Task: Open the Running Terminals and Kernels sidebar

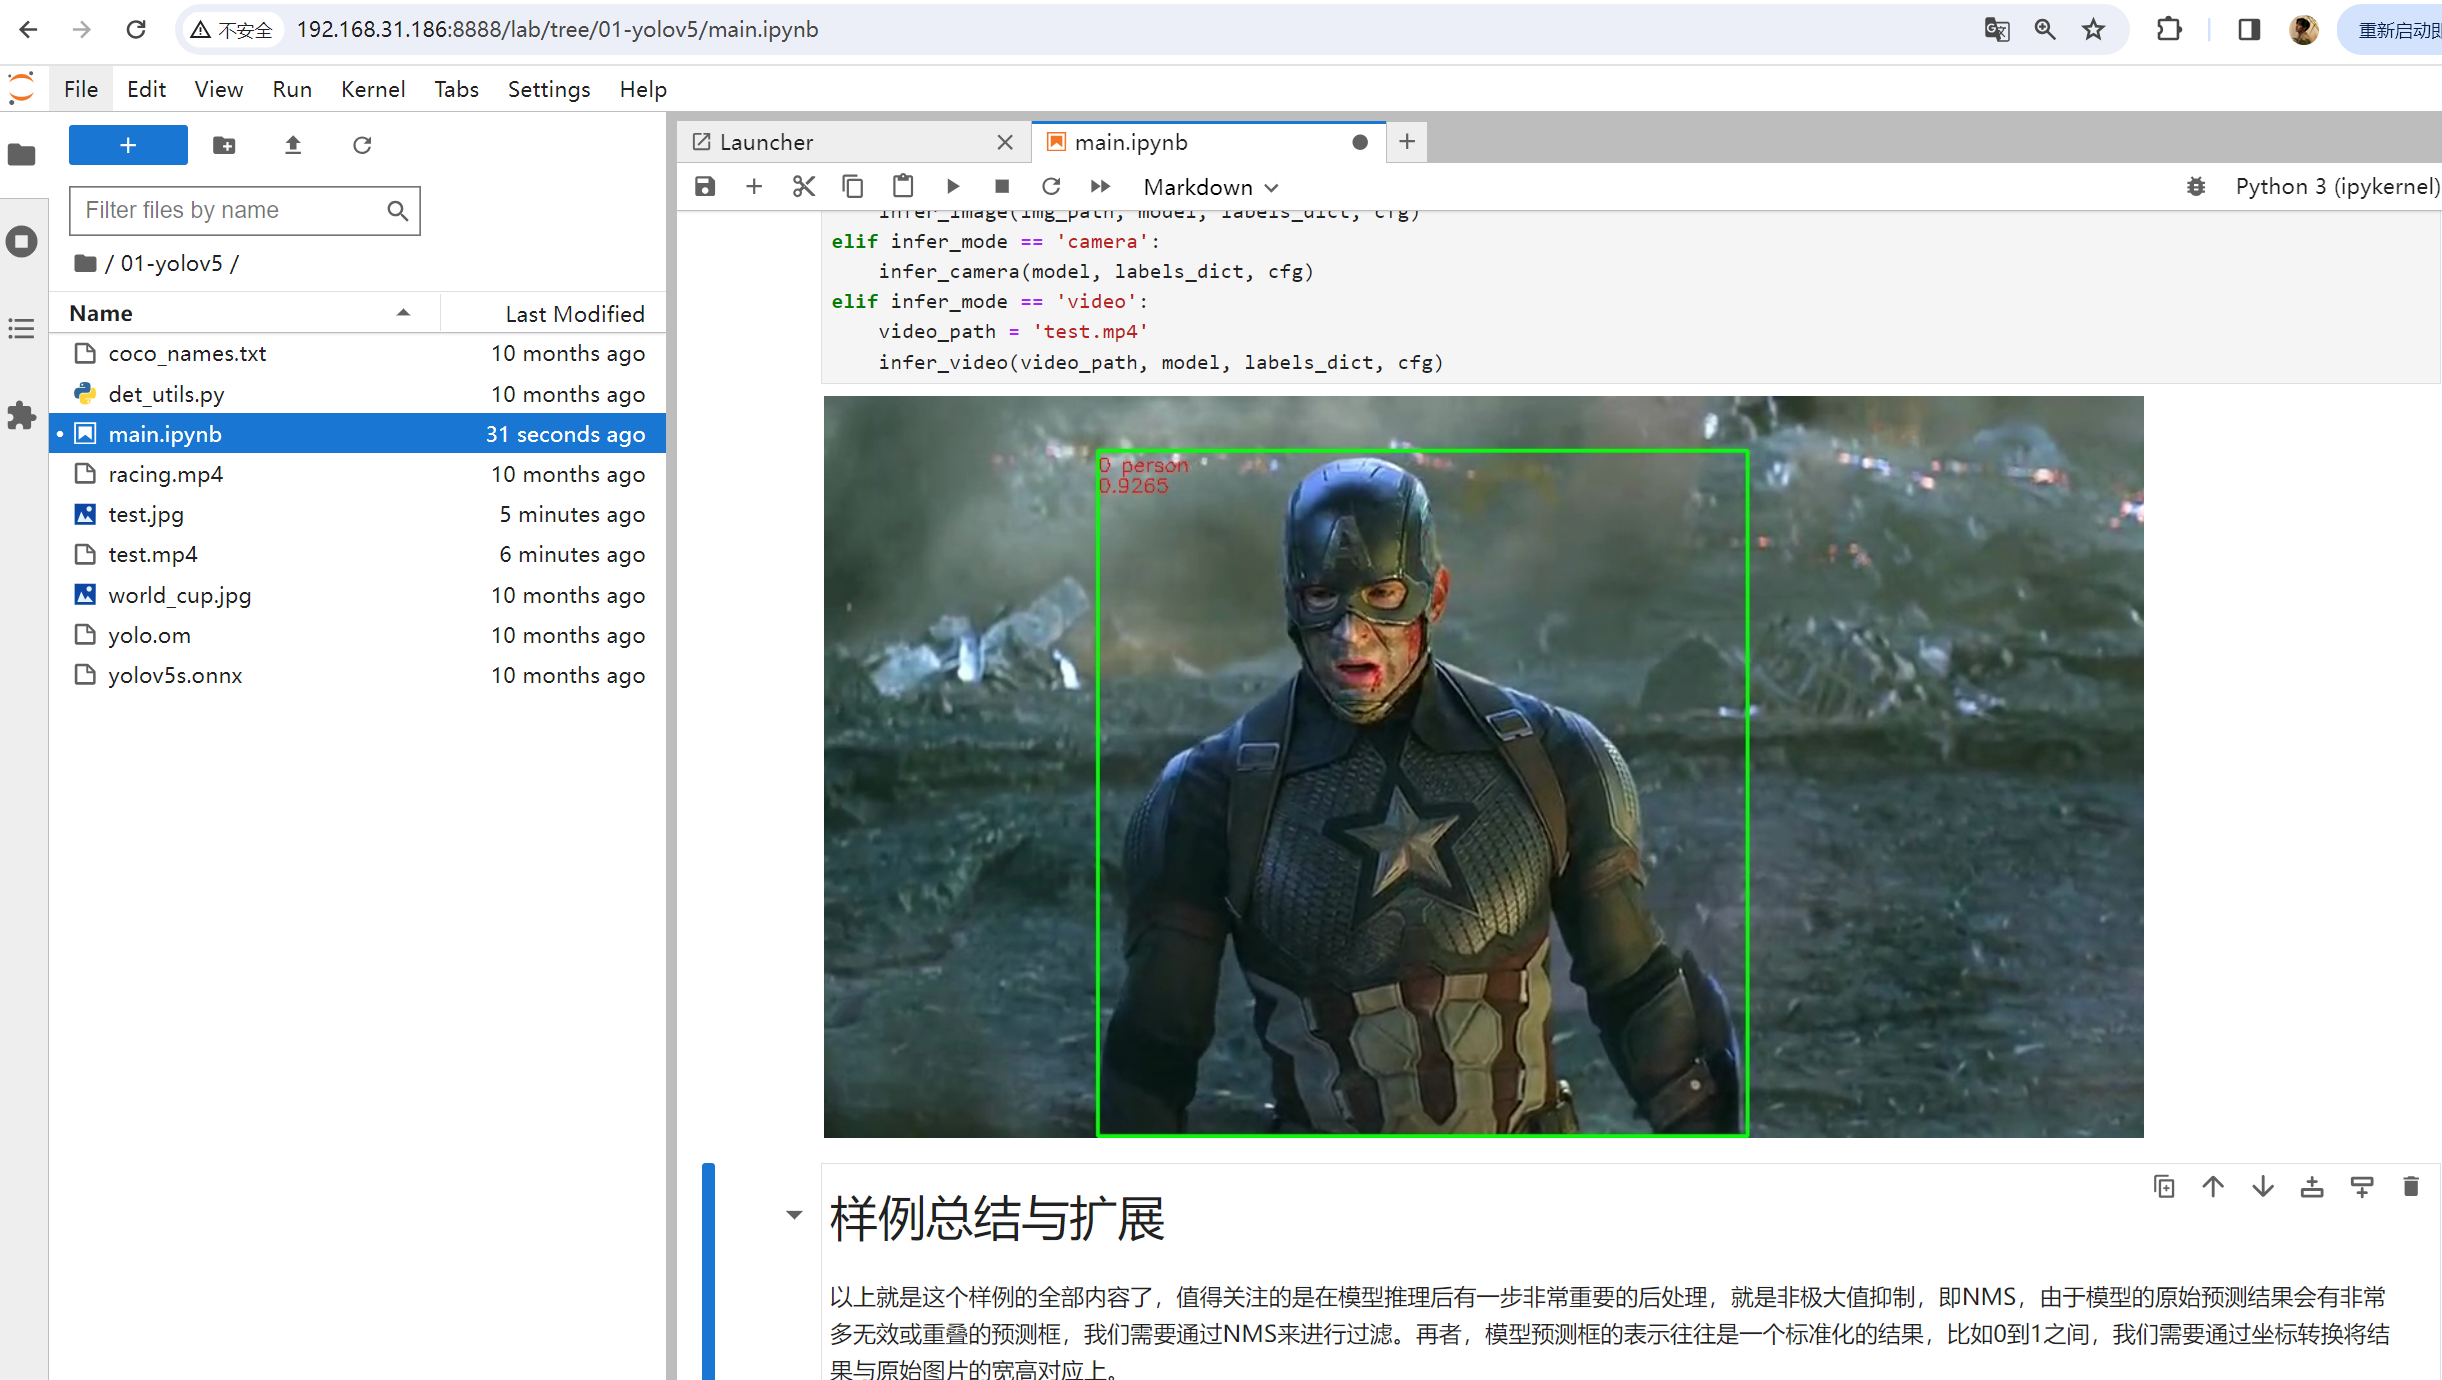Action: click(22, 241)
